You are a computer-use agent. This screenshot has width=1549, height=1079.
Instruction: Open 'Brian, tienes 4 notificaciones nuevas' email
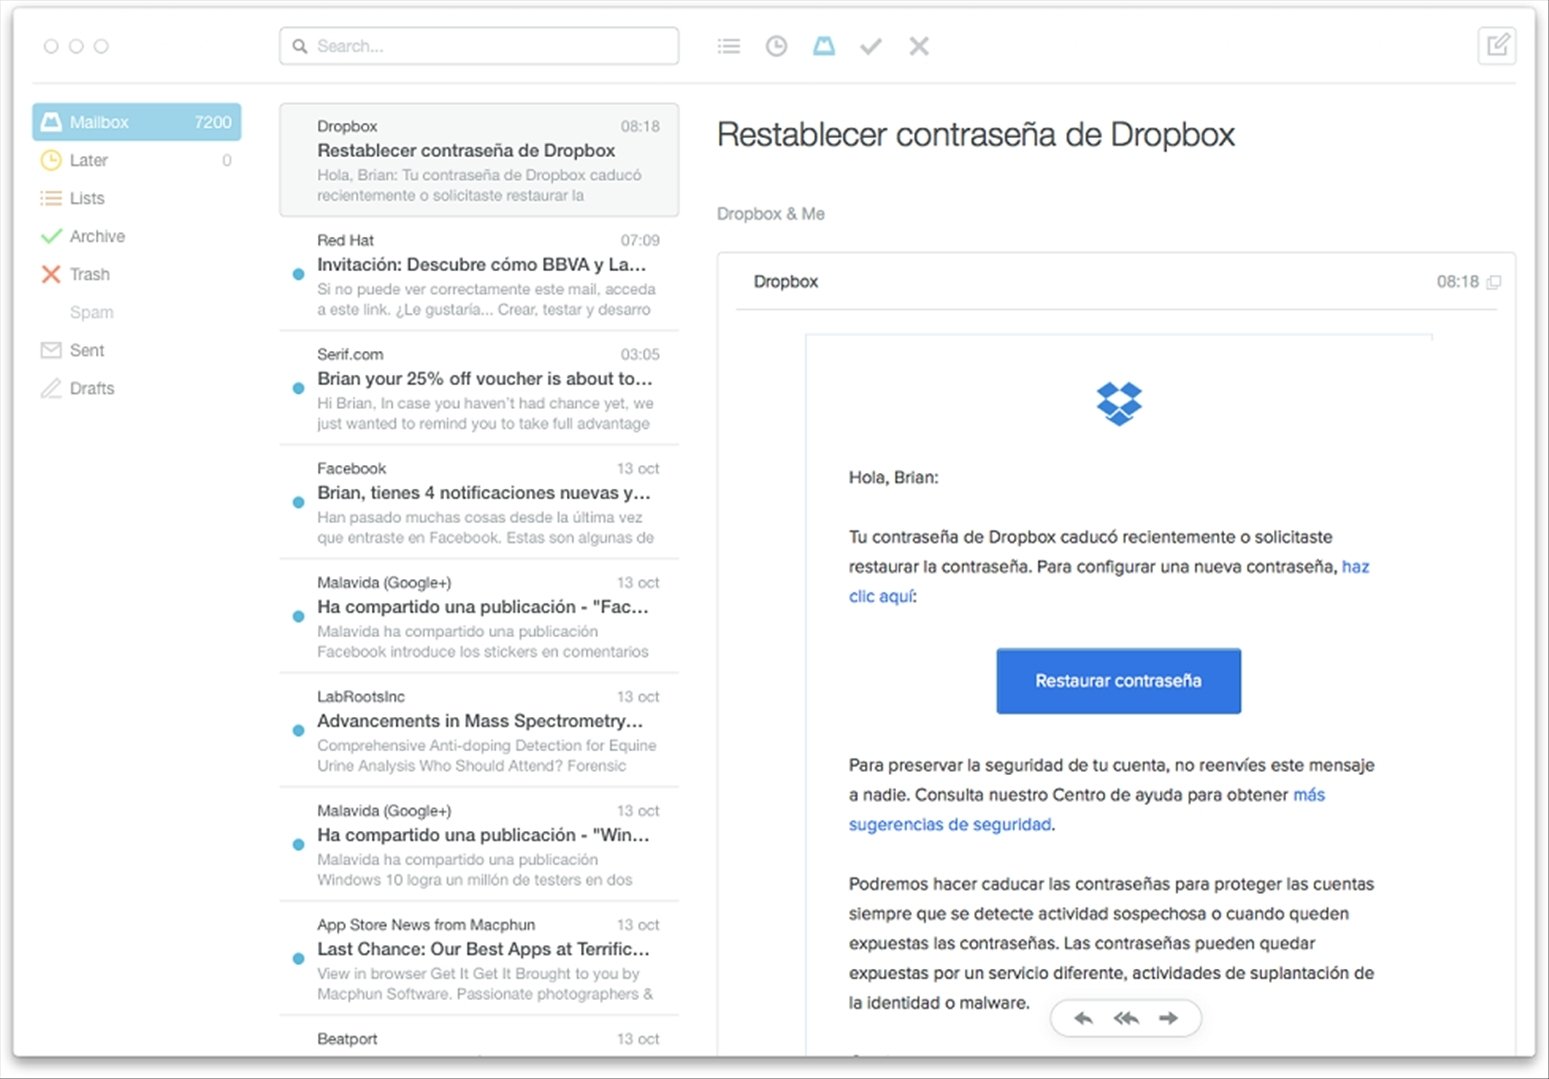(479, 502)
